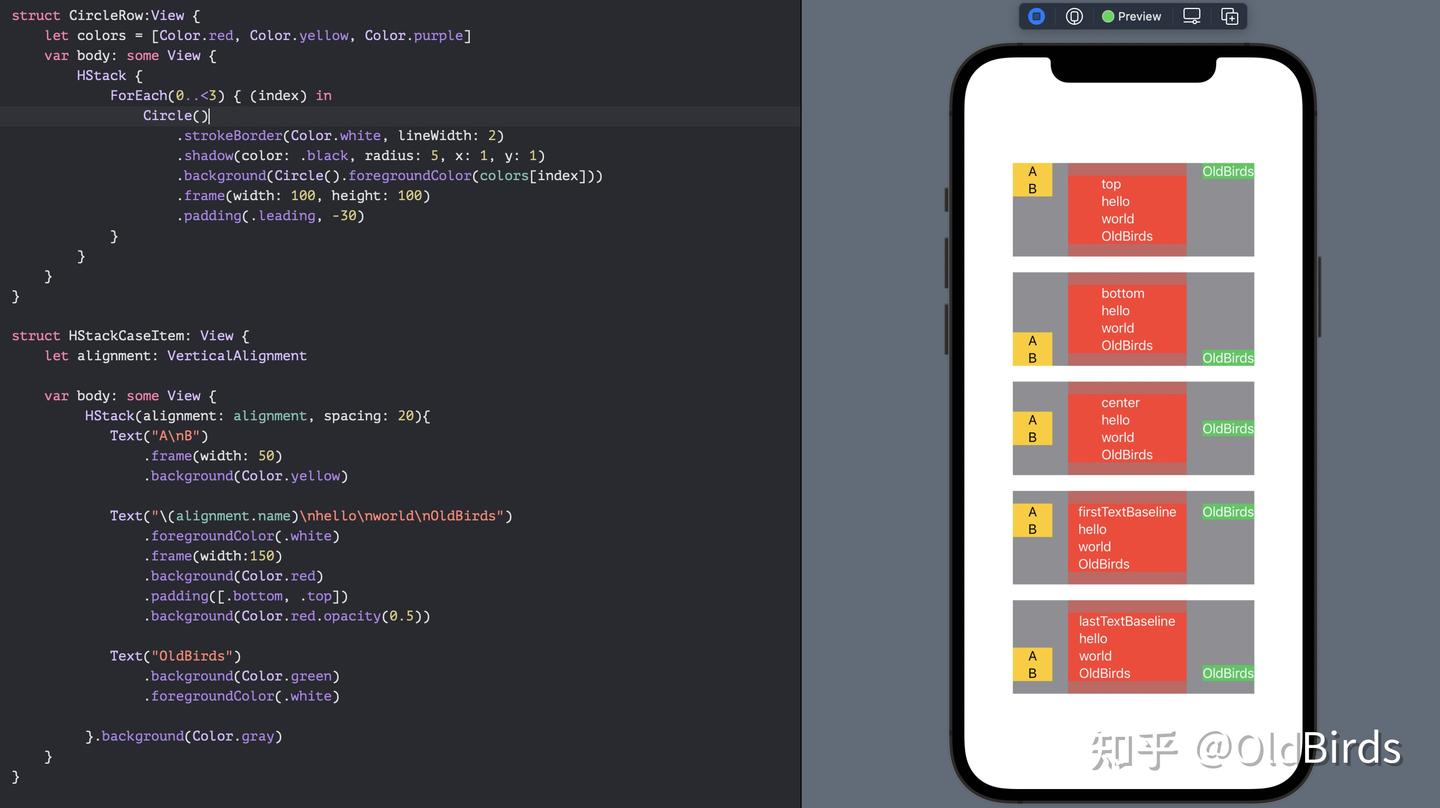Click the "struct CircleRow:View {" code line
This screenshot has width=1440, height=808.
coord(106,15)
